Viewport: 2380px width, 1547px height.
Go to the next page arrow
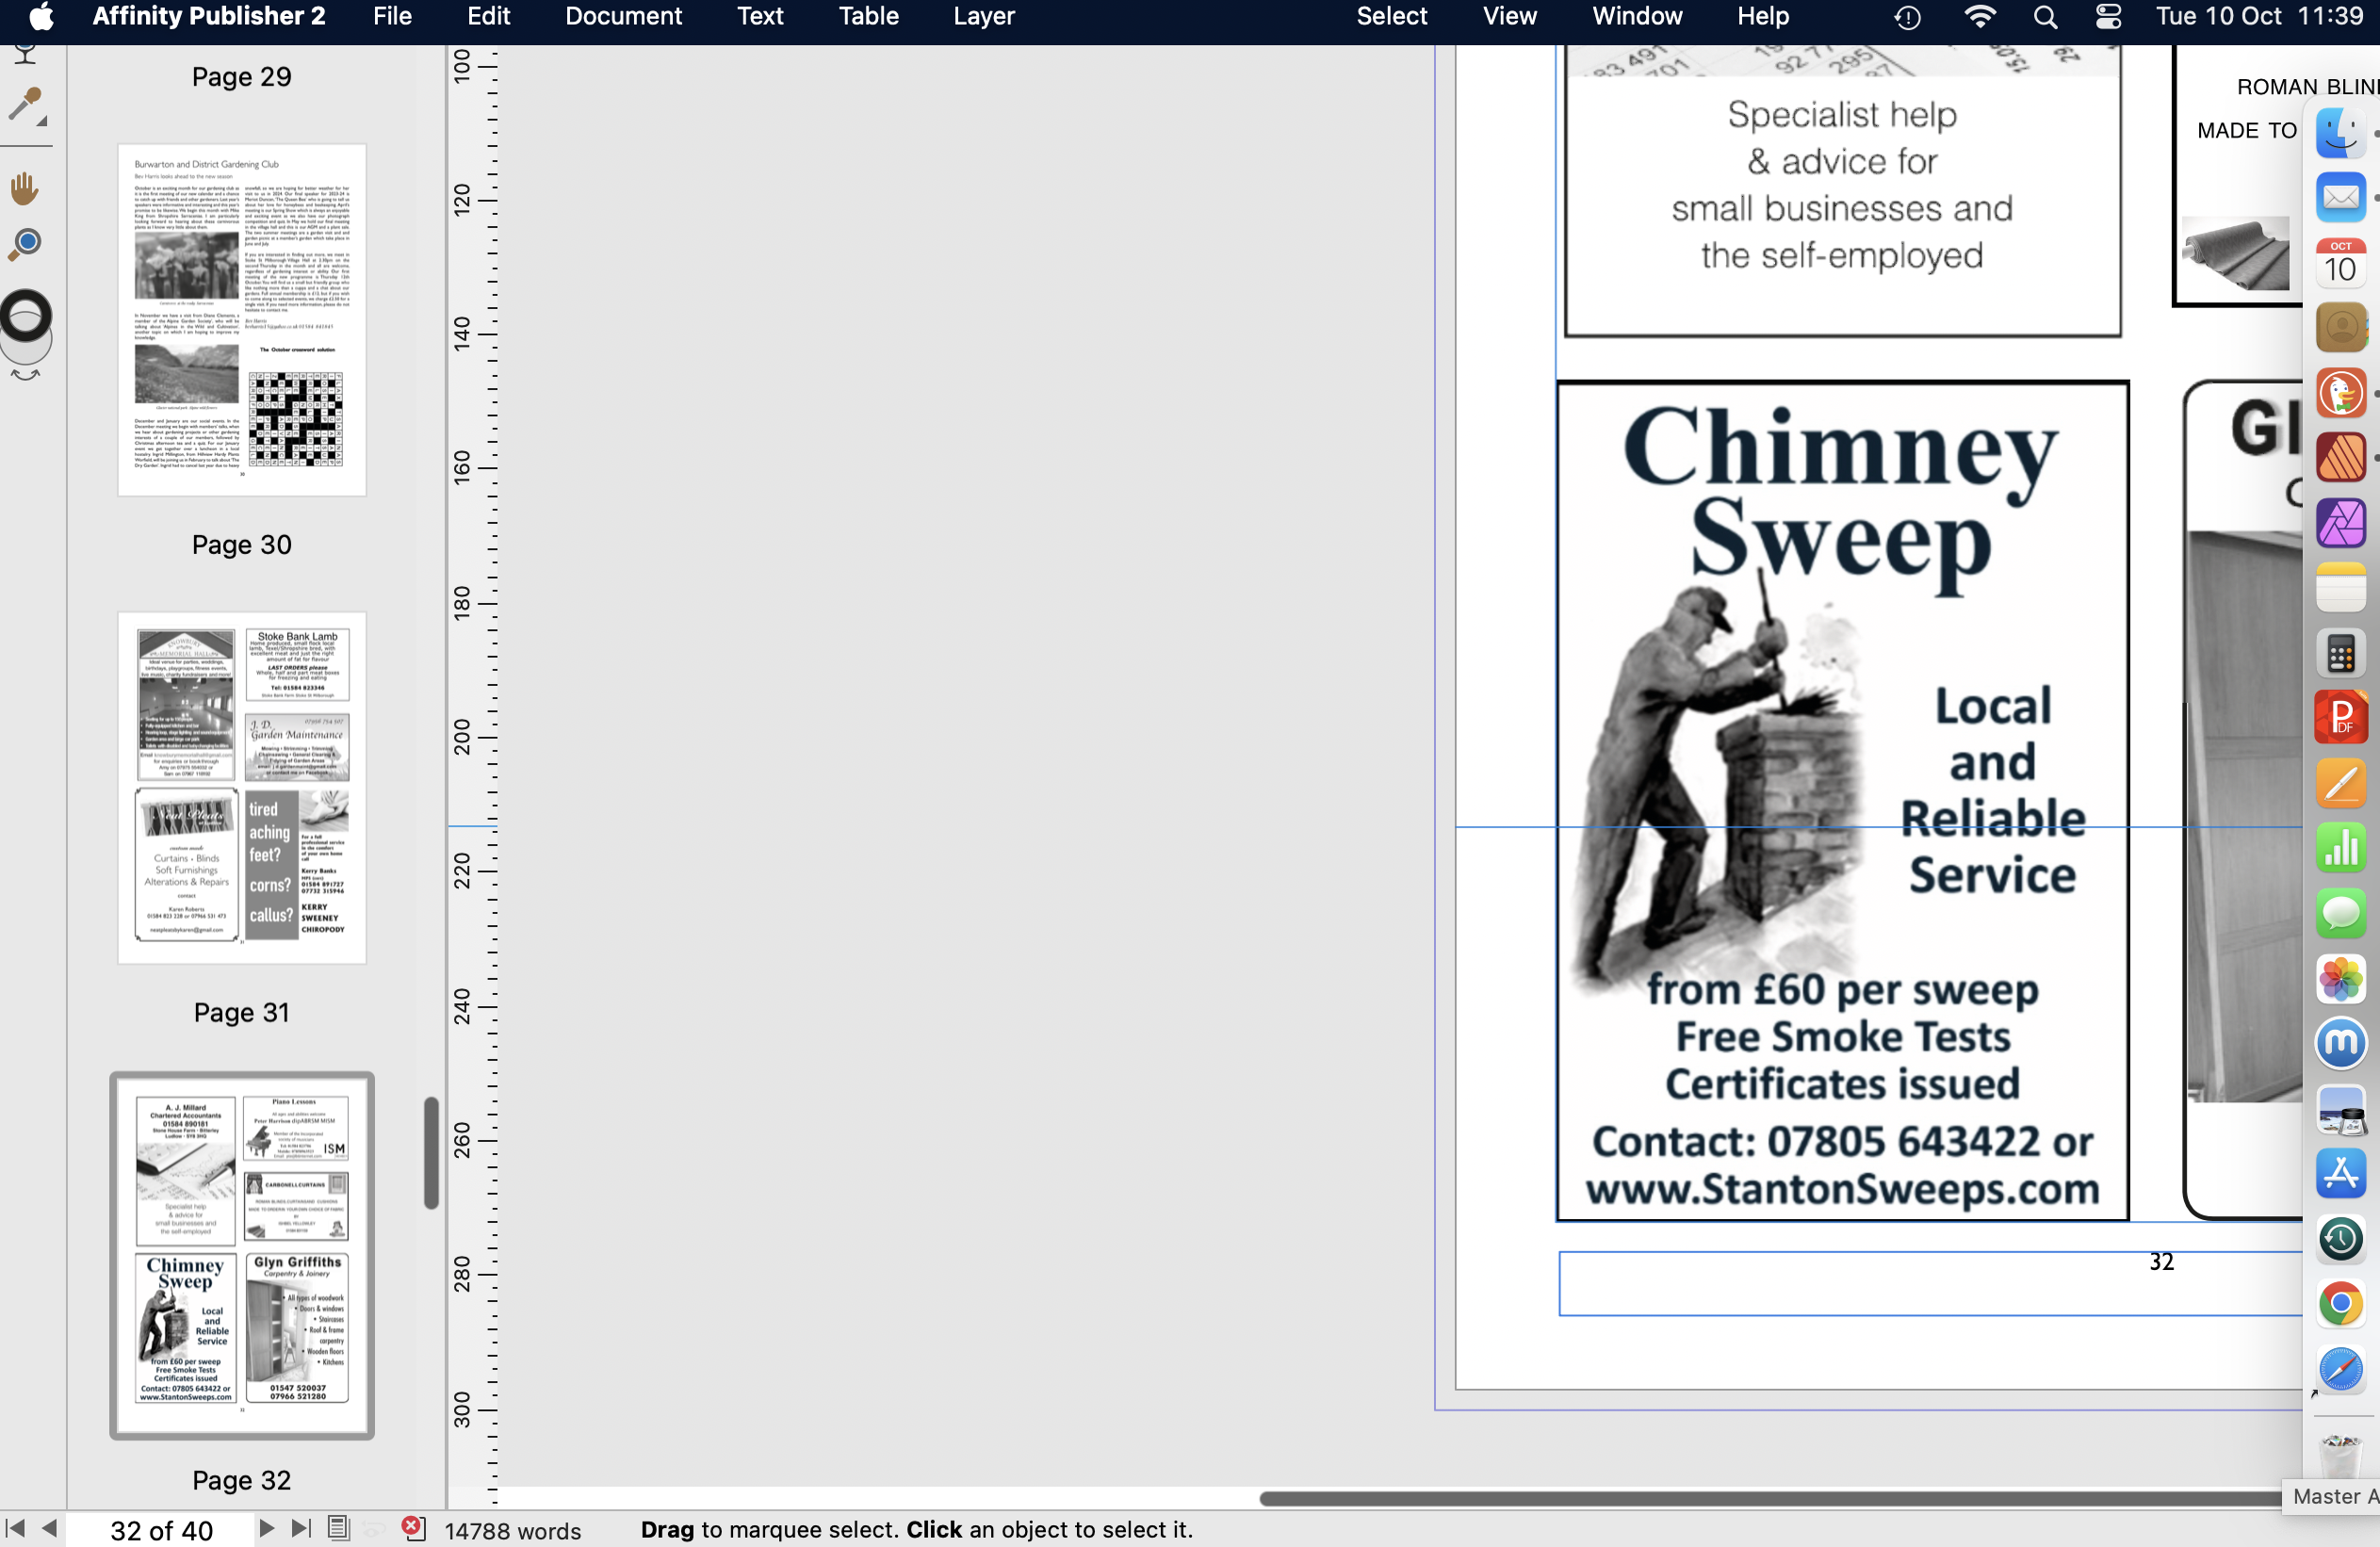coord(266,1529)
